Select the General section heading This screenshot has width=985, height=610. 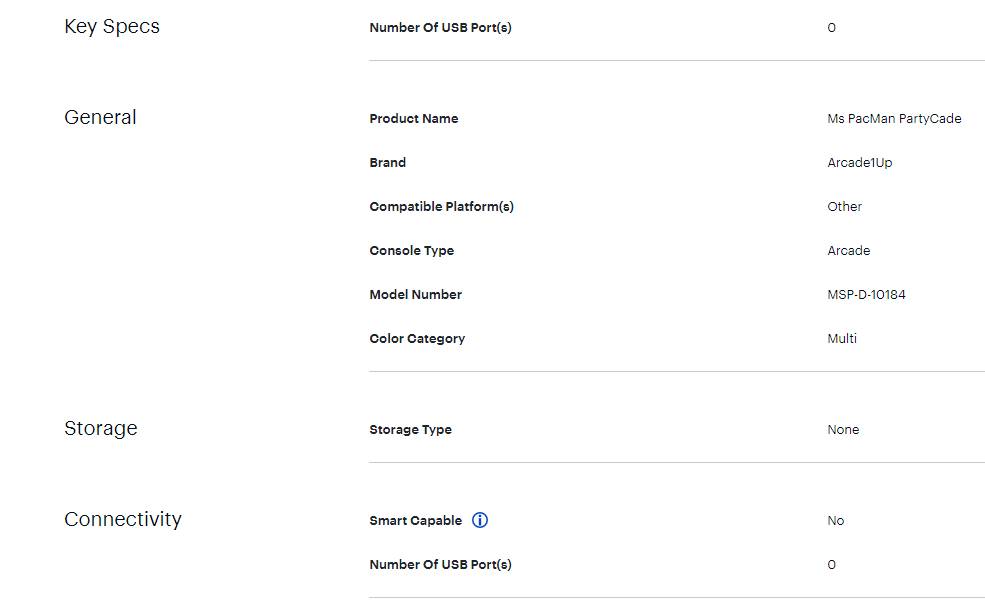tap(100, 118)
